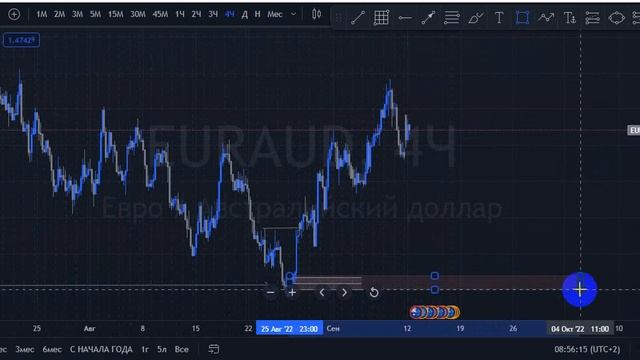Select the 3M timeframe
Viewport: 640px width, 360px height.
(x=78, y=15)
